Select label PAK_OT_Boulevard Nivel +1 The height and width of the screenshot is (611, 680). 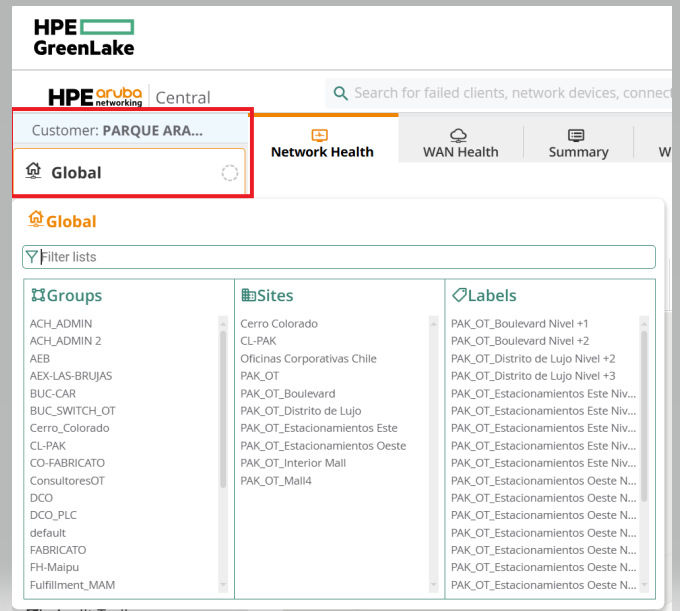tap(520, 323)
